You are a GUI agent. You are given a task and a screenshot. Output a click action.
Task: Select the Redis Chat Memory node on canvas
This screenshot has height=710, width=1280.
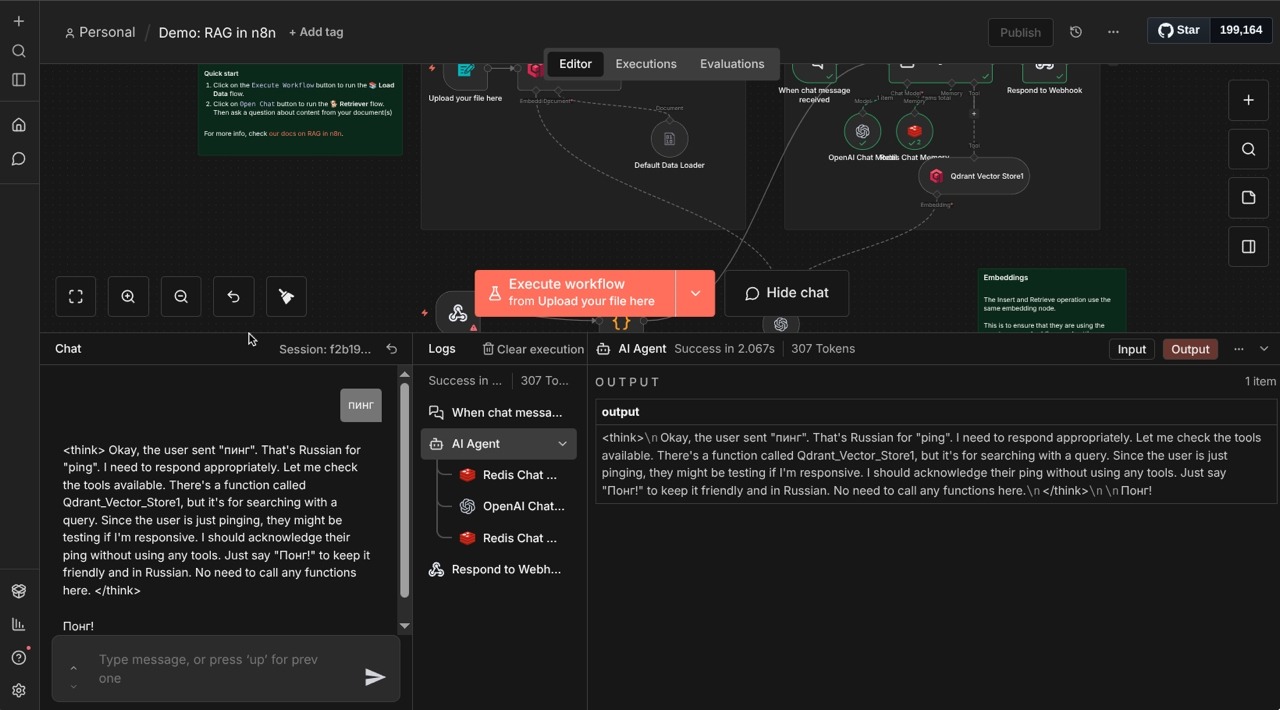tap(914, 131)
